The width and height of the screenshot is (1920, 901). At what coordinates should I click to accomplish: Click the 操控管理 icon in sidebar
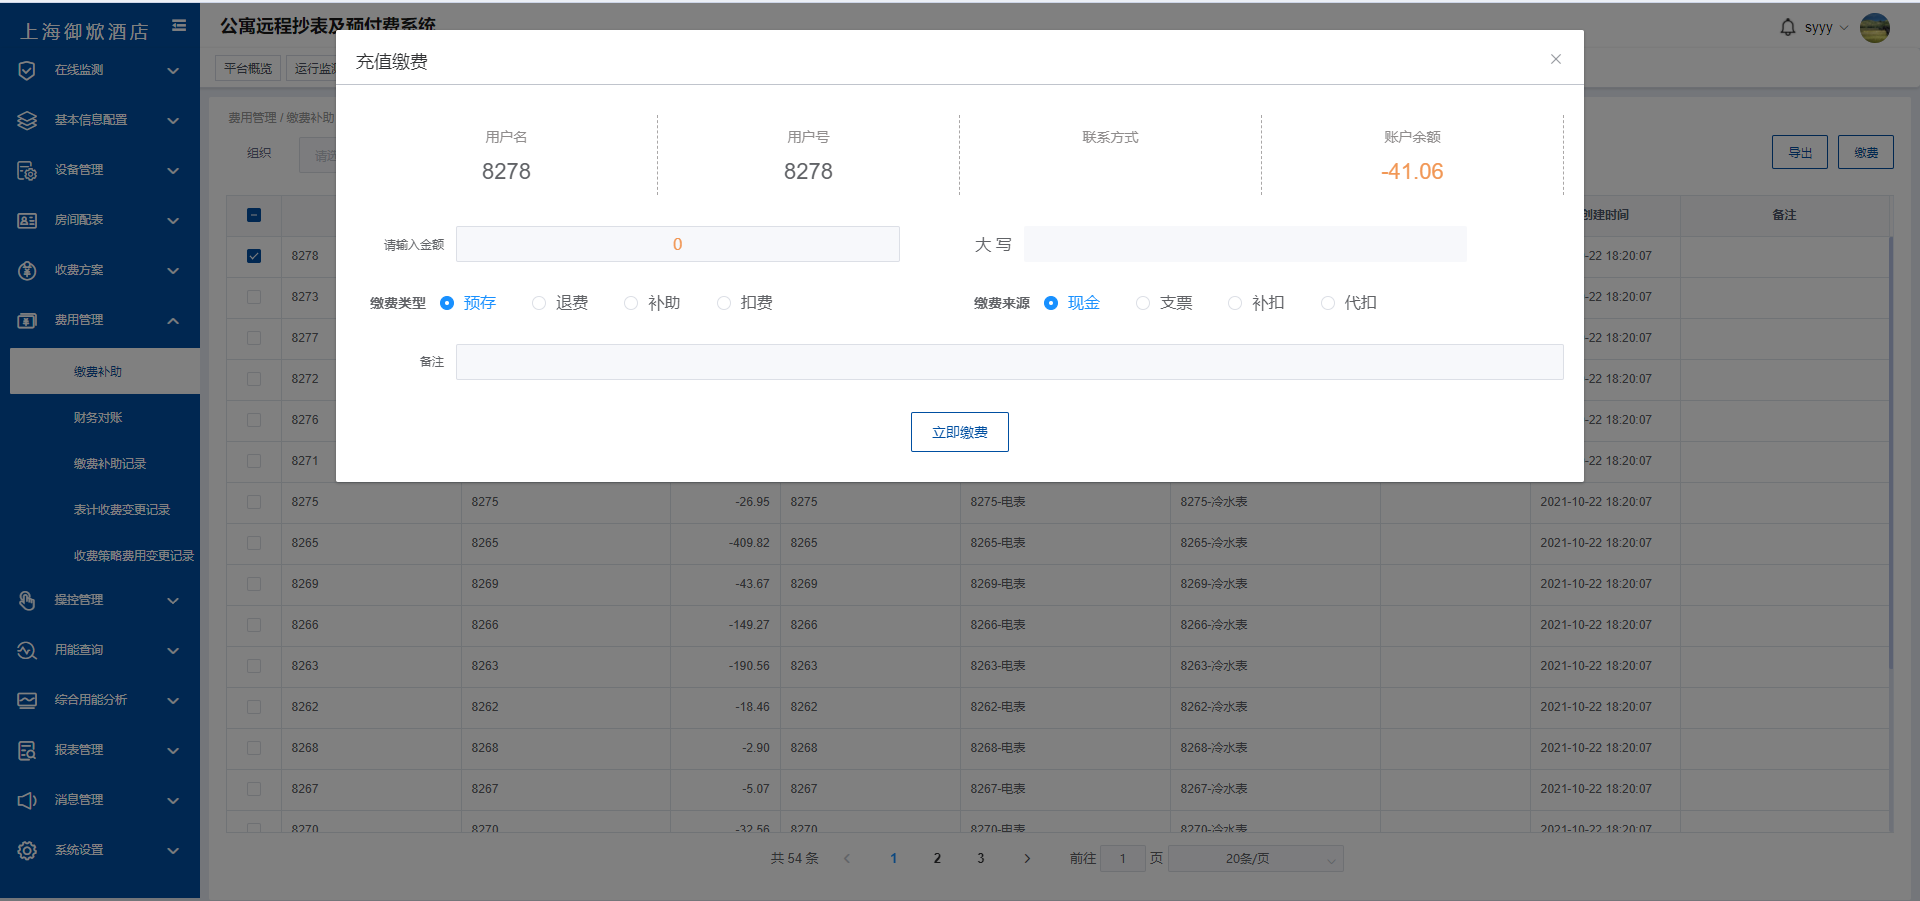click(x=26, y=600)
